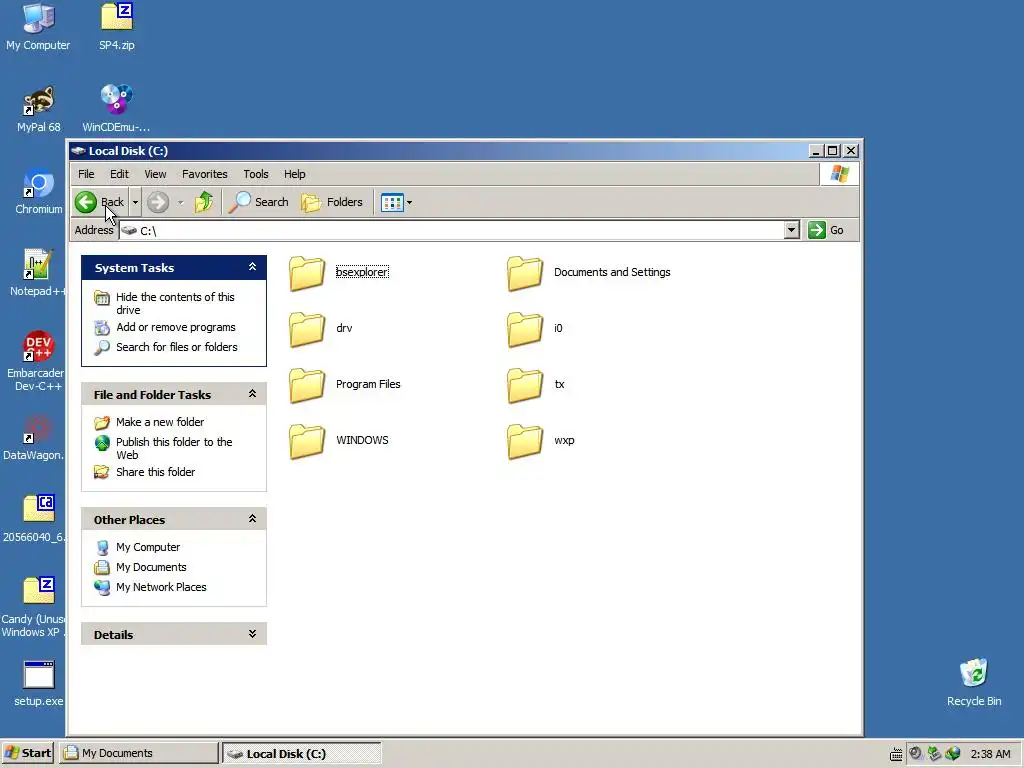Click the keyboard tray icon
This screenshot has width=1024, height=768.
tap(896, 754)
